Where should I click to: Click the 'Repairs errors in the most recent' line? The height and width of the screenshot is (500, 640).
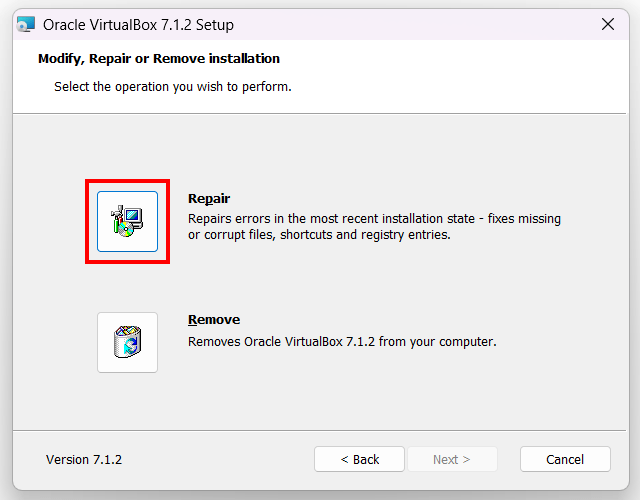coord(374,218)
